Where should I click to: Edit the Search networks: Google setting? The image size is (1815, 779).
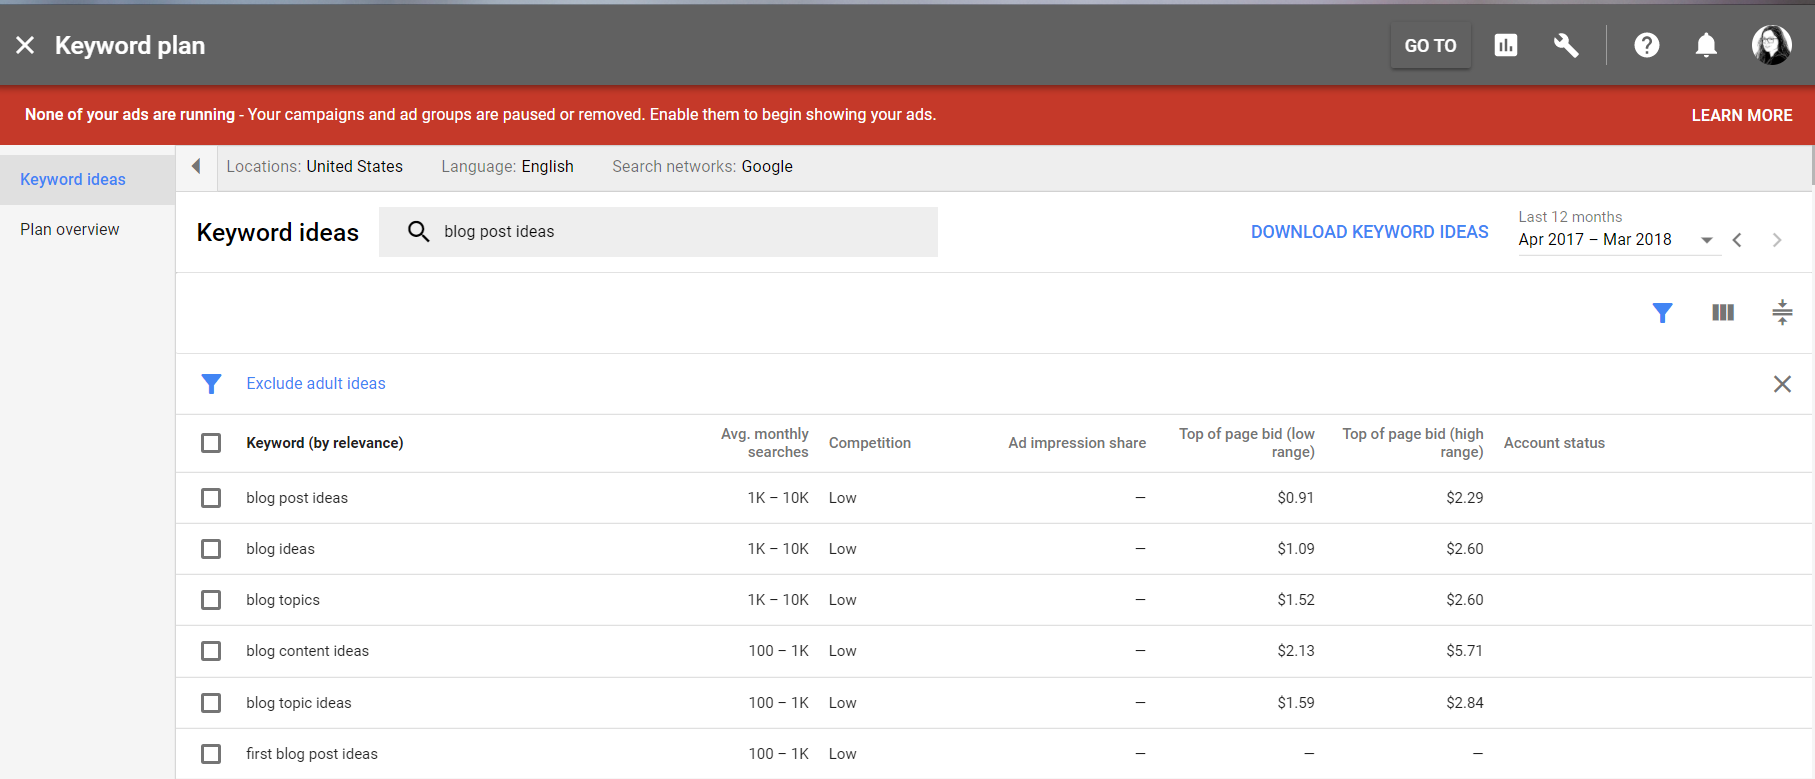tap(702, 166)
